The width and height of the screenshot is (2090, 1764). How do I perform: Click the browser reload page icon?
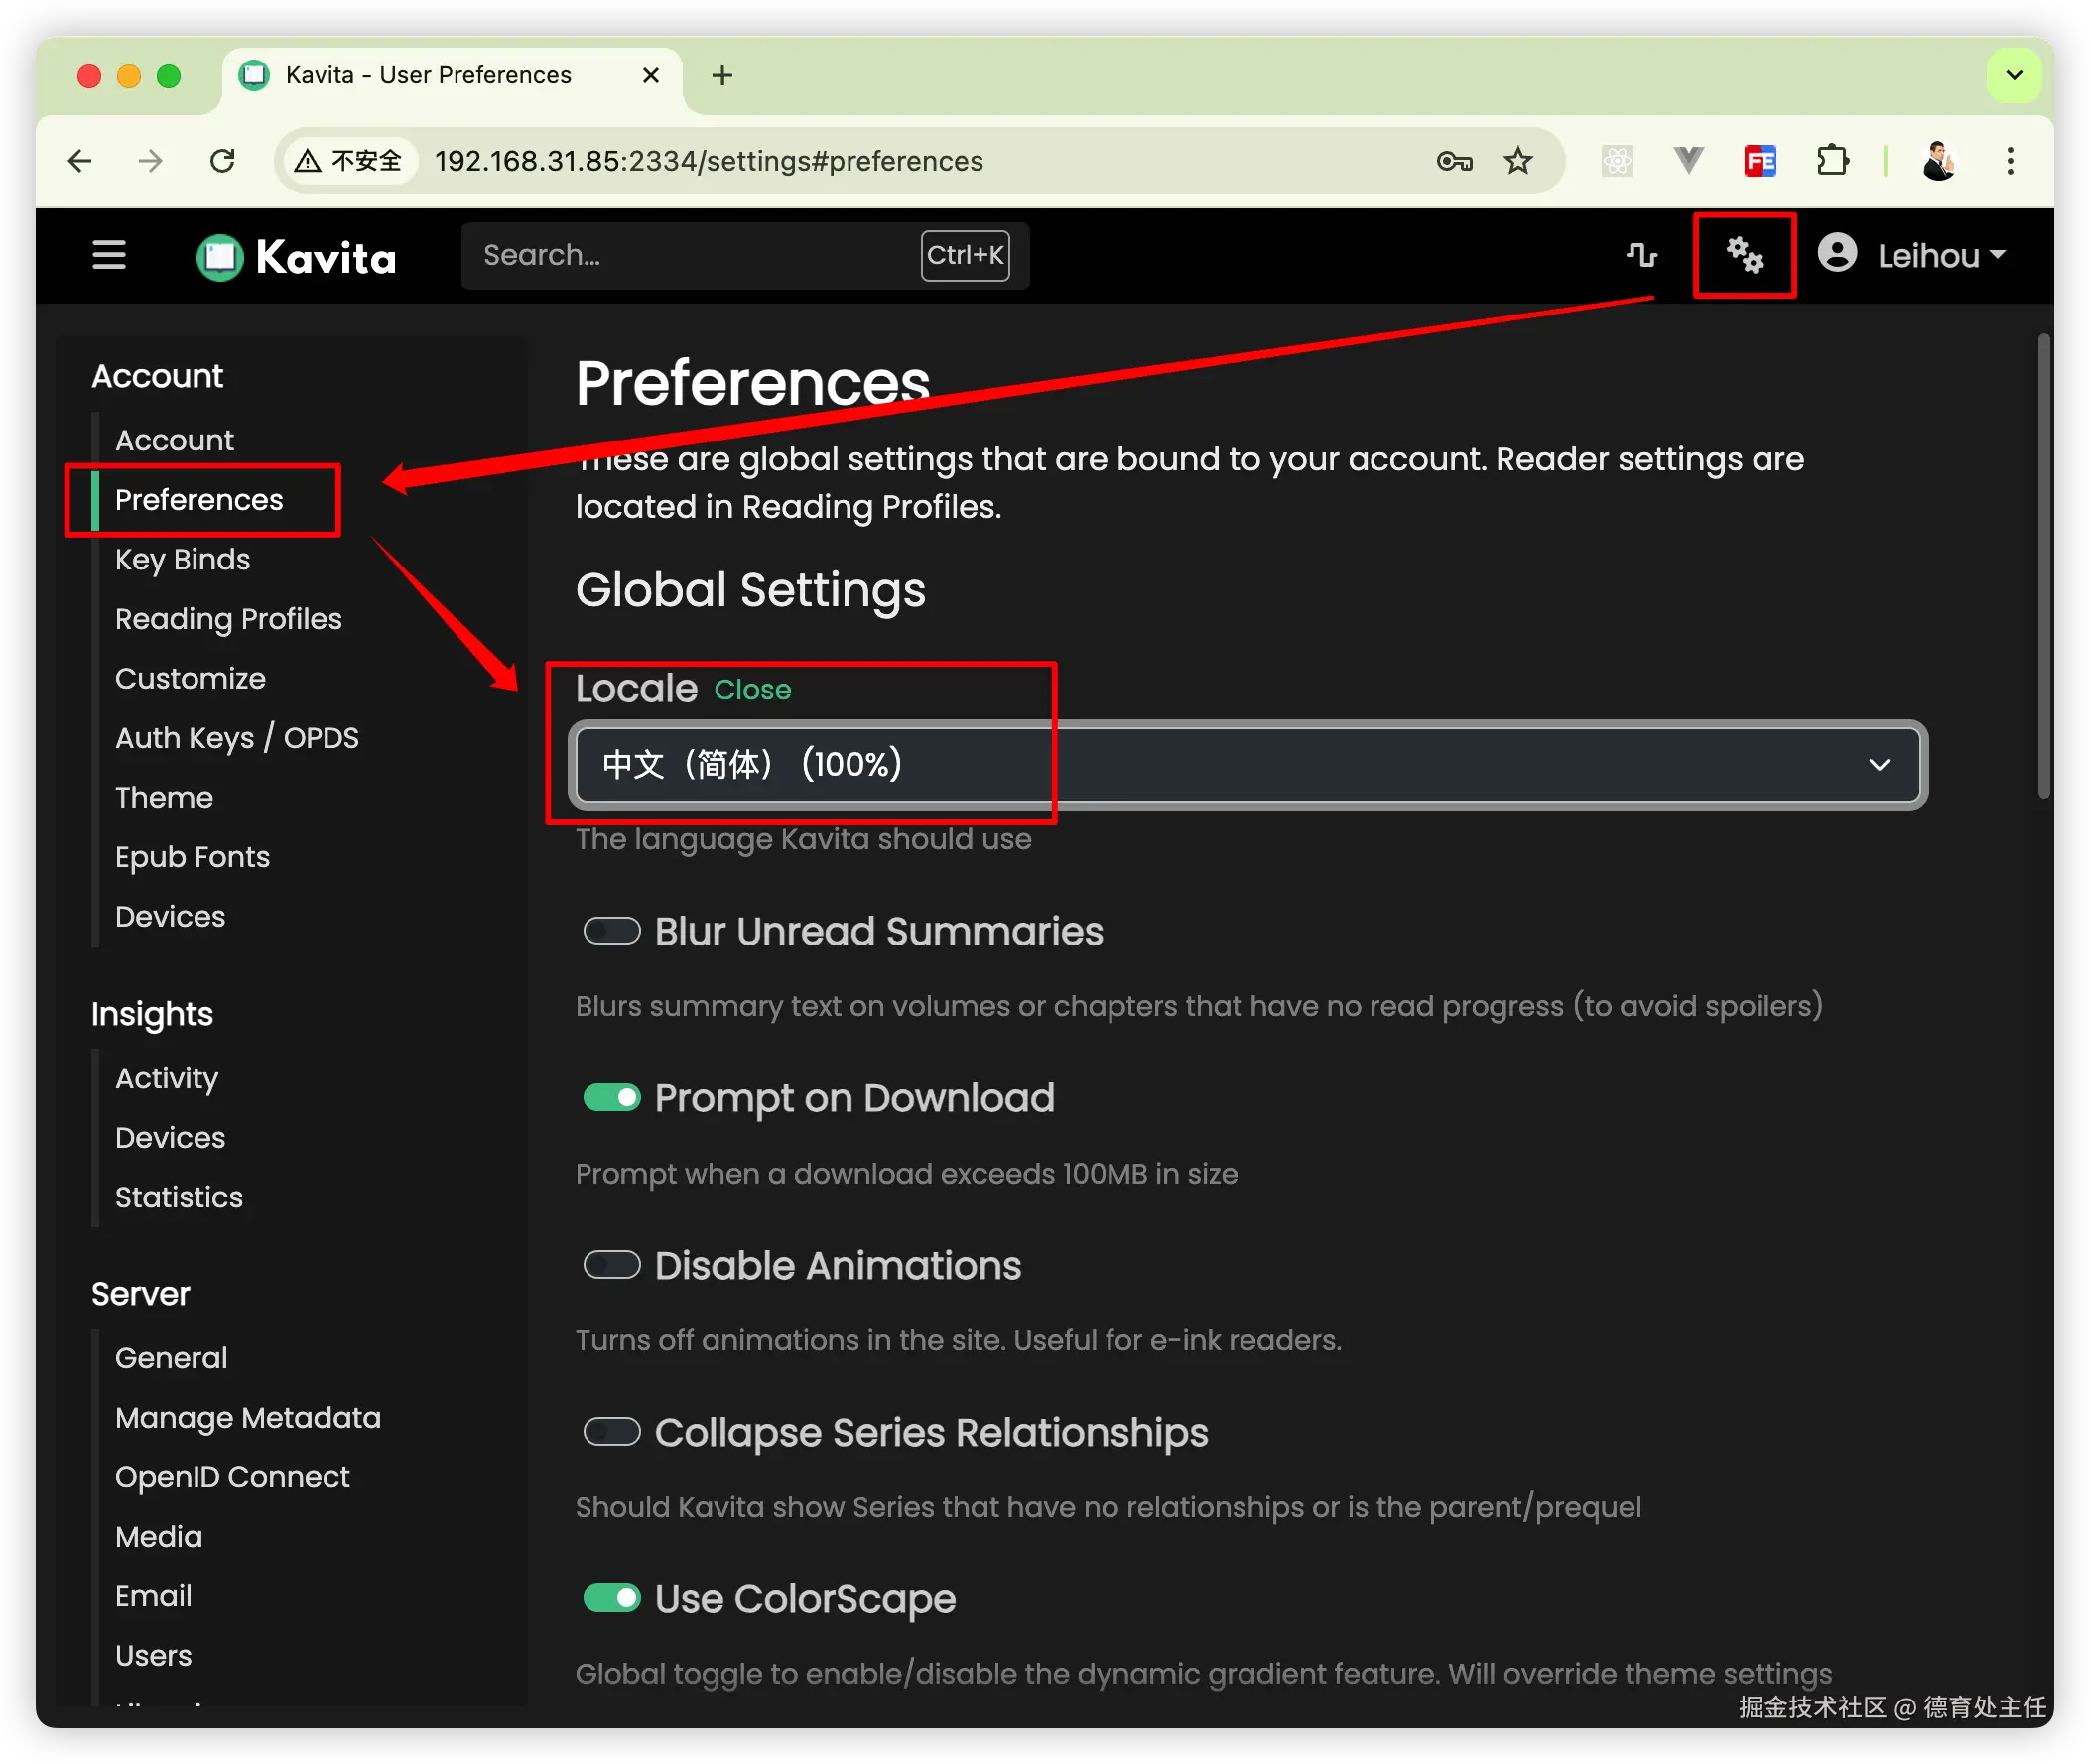point(222,161)
